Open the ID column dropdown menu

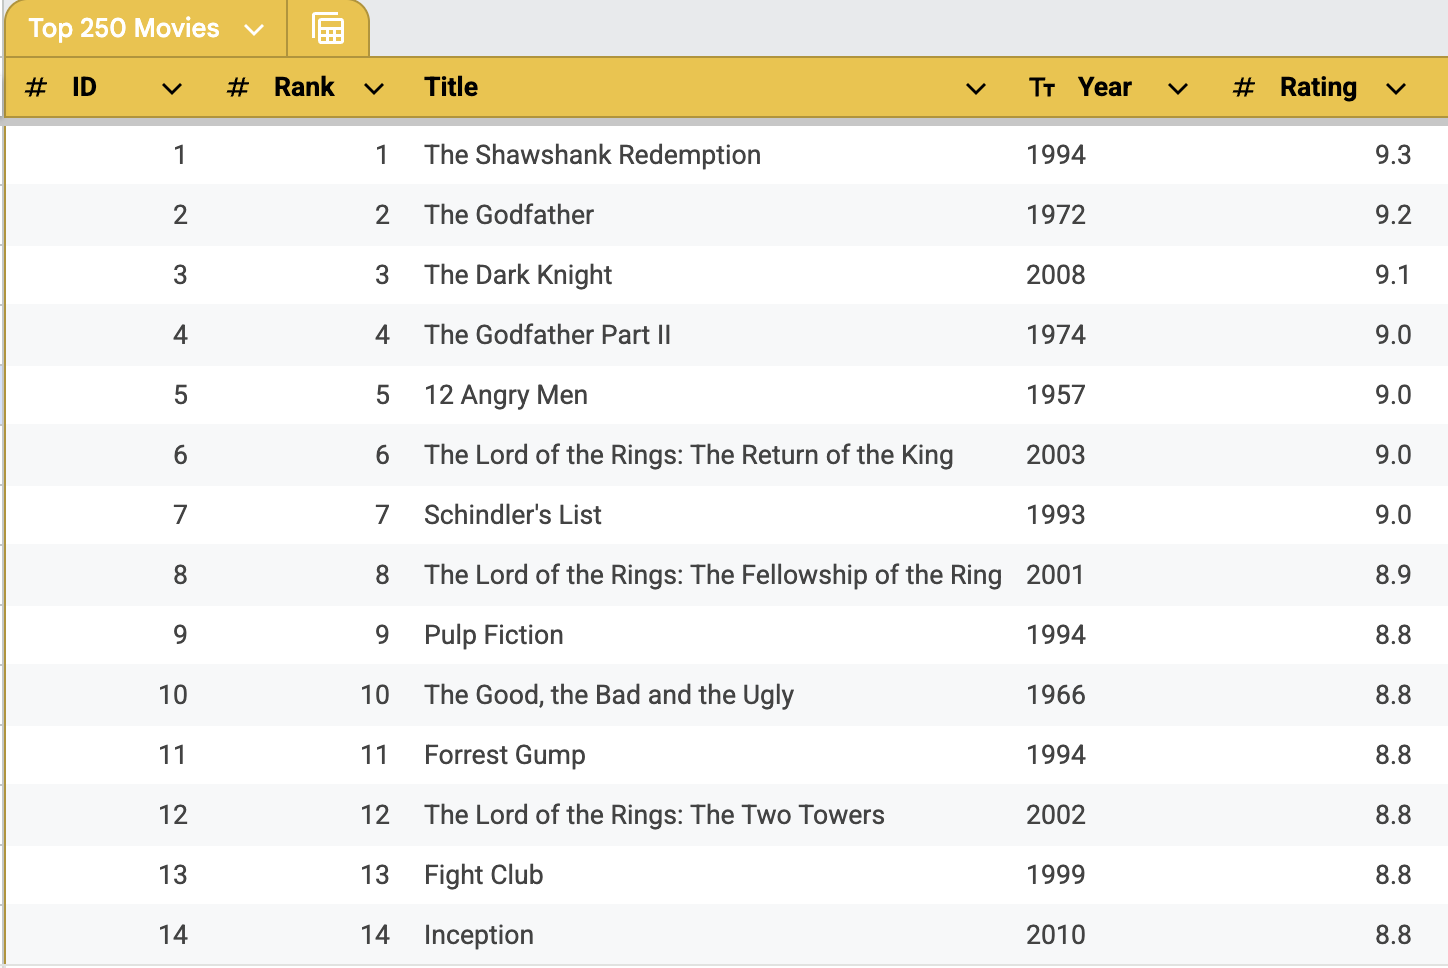point(171,88)
